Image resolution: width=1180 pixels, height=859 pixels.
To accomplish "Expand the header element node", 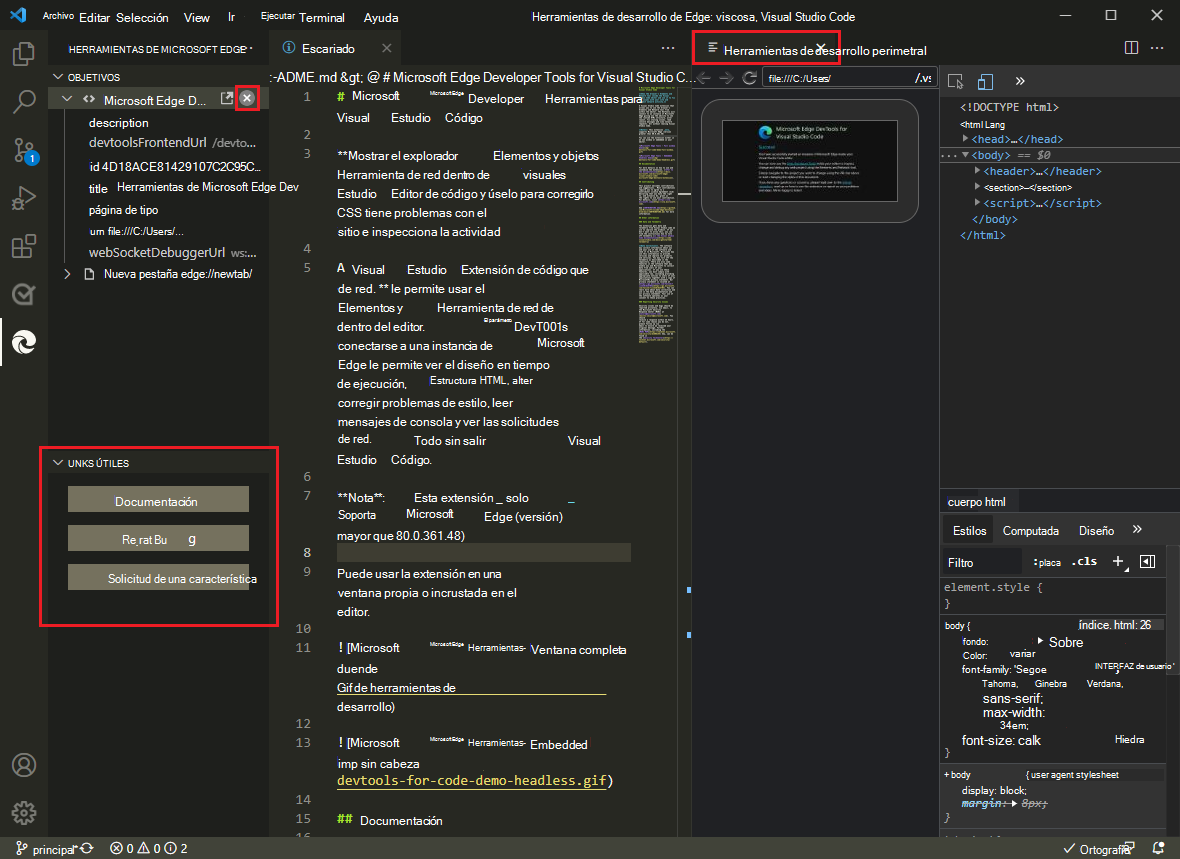I will pos(978,171).
